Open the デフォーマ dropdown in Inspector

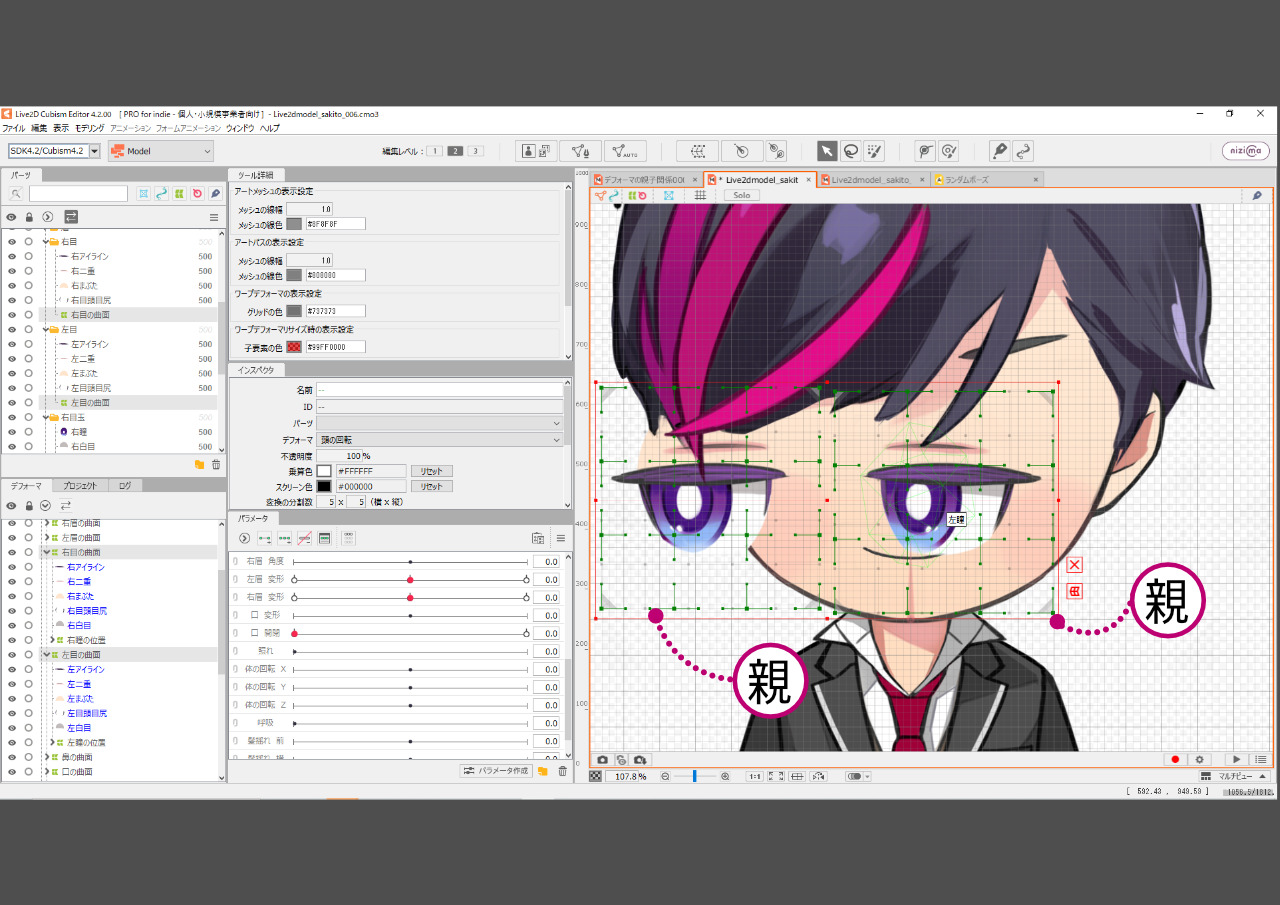440,440
